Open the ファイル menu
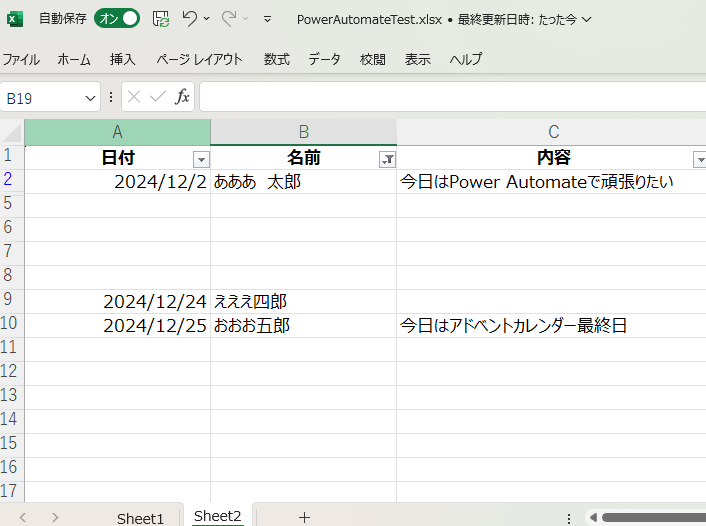 pyautogui.click(x=21, y=59)
